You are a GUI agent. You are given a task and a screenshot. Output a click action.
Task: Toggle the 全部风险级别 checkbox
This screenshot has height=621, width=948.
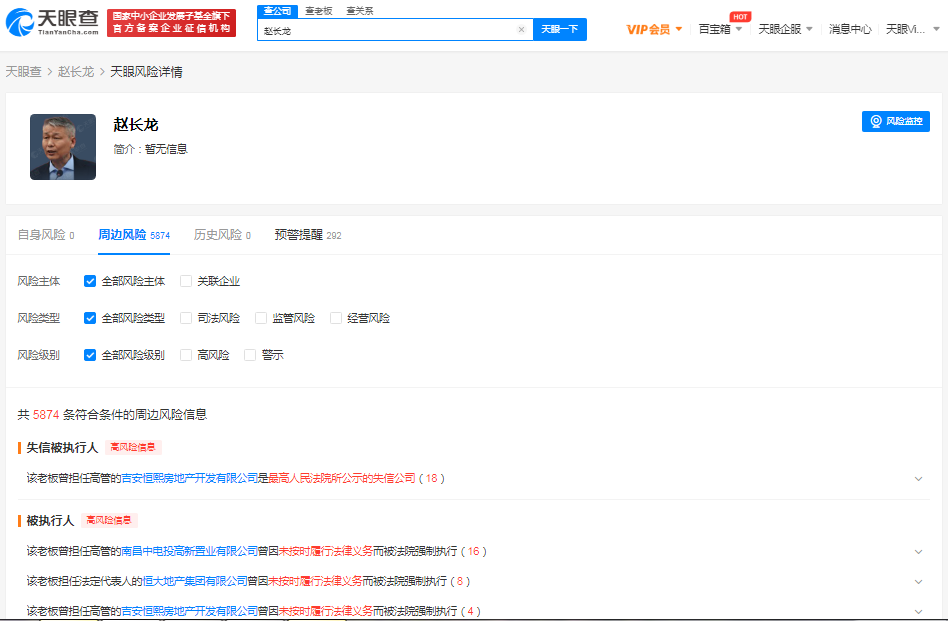pyautogui.click(x=90, y=355)
